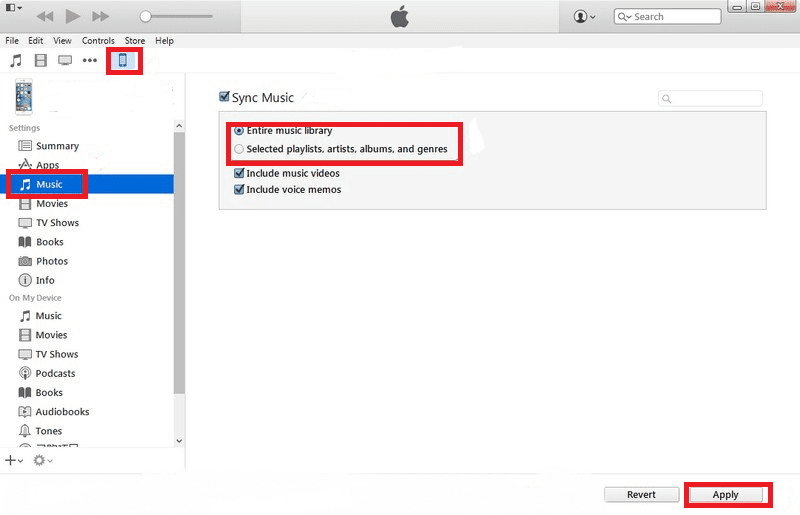Image resolution: width=800 pixels, height=515 pixels.
Task: Click the Play button
Action: (73, 16)
